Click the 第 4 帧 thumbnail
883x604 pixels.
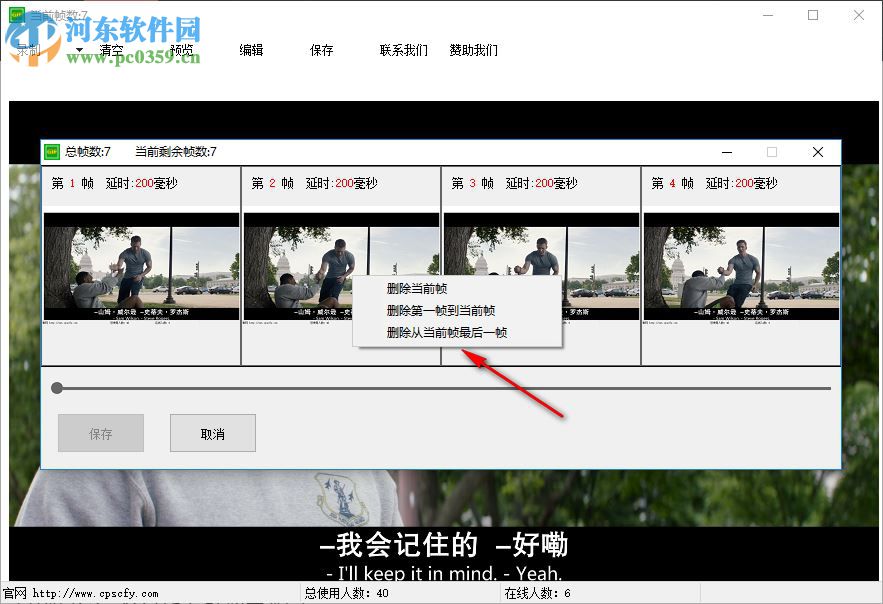740,268
